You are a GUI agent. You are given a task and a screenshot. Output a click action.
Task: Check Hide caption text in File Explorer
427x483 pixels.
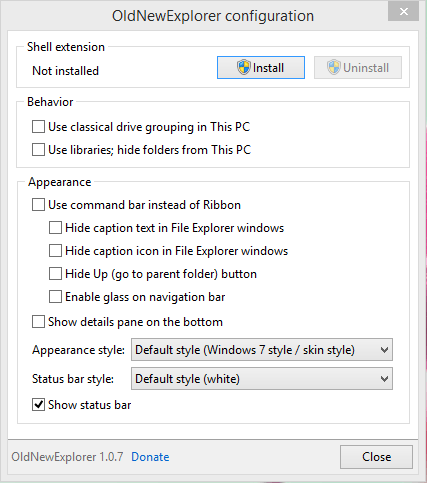click(x=55, y=228)
